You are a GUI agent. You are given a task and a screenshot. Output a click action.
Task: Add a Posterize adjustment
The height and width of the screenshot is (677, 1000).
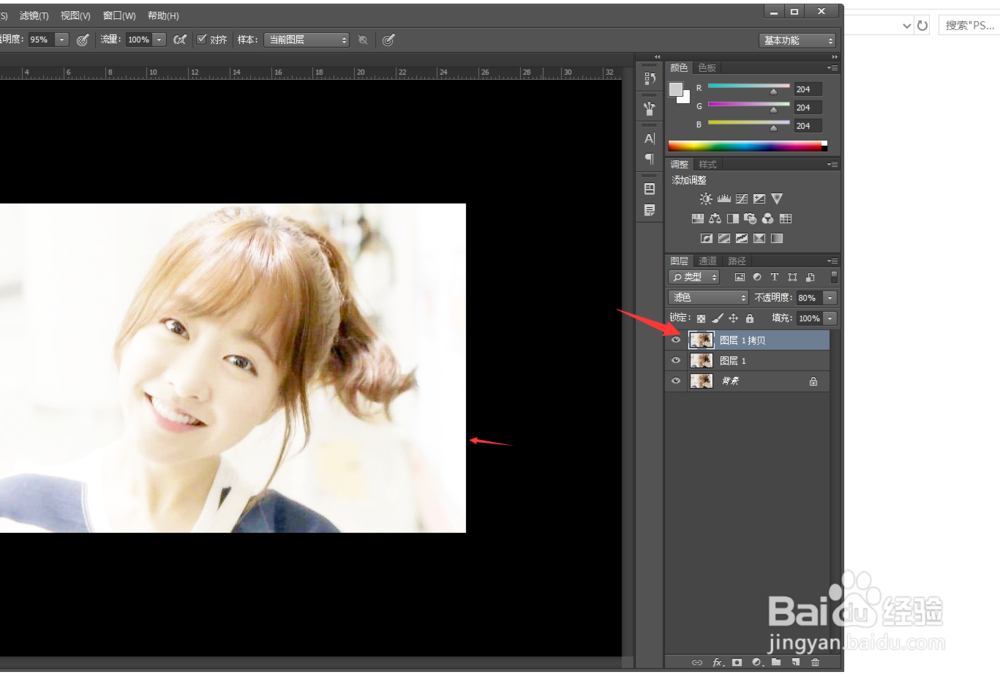point(724,238)
